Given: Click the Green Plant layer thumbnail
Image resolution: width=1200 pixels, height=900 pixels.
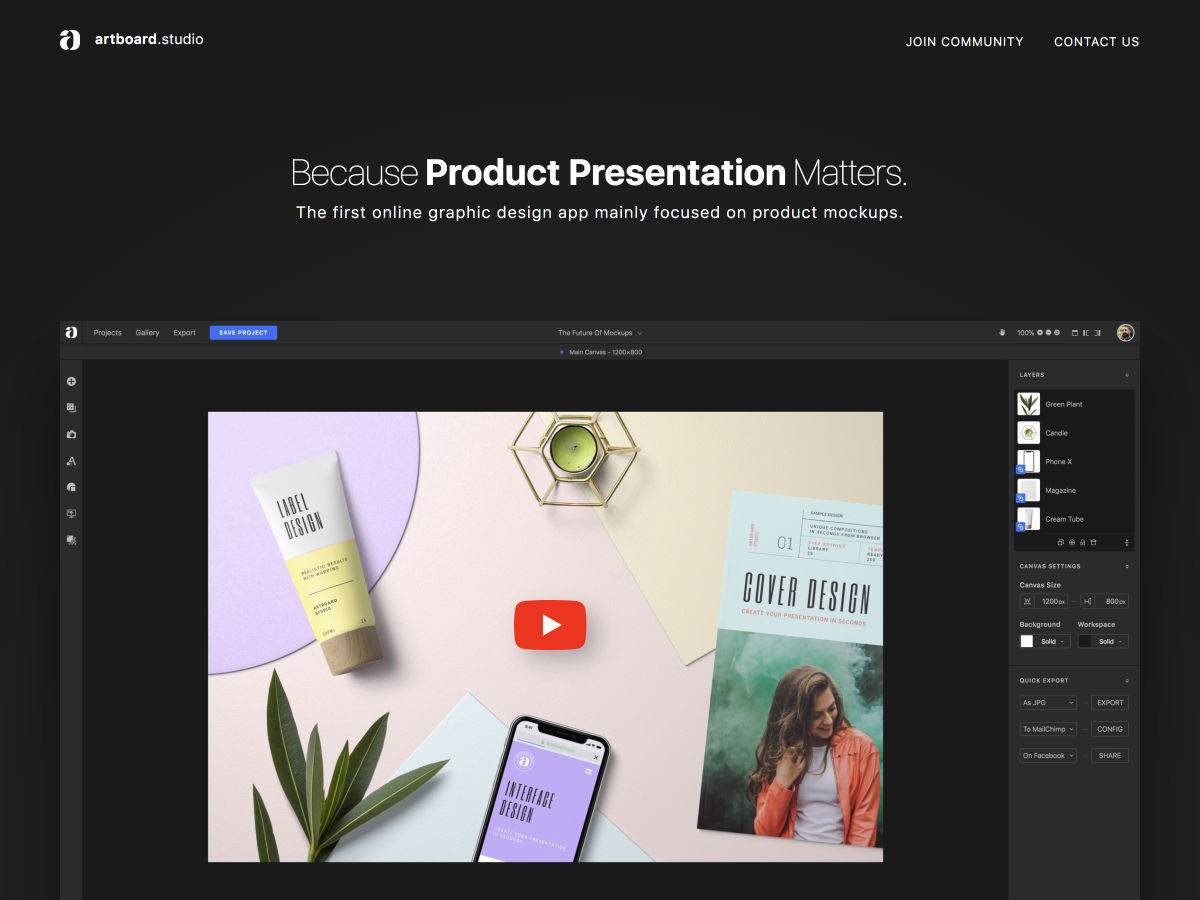Looking at the screenshot, I should tap(1029, 404).
